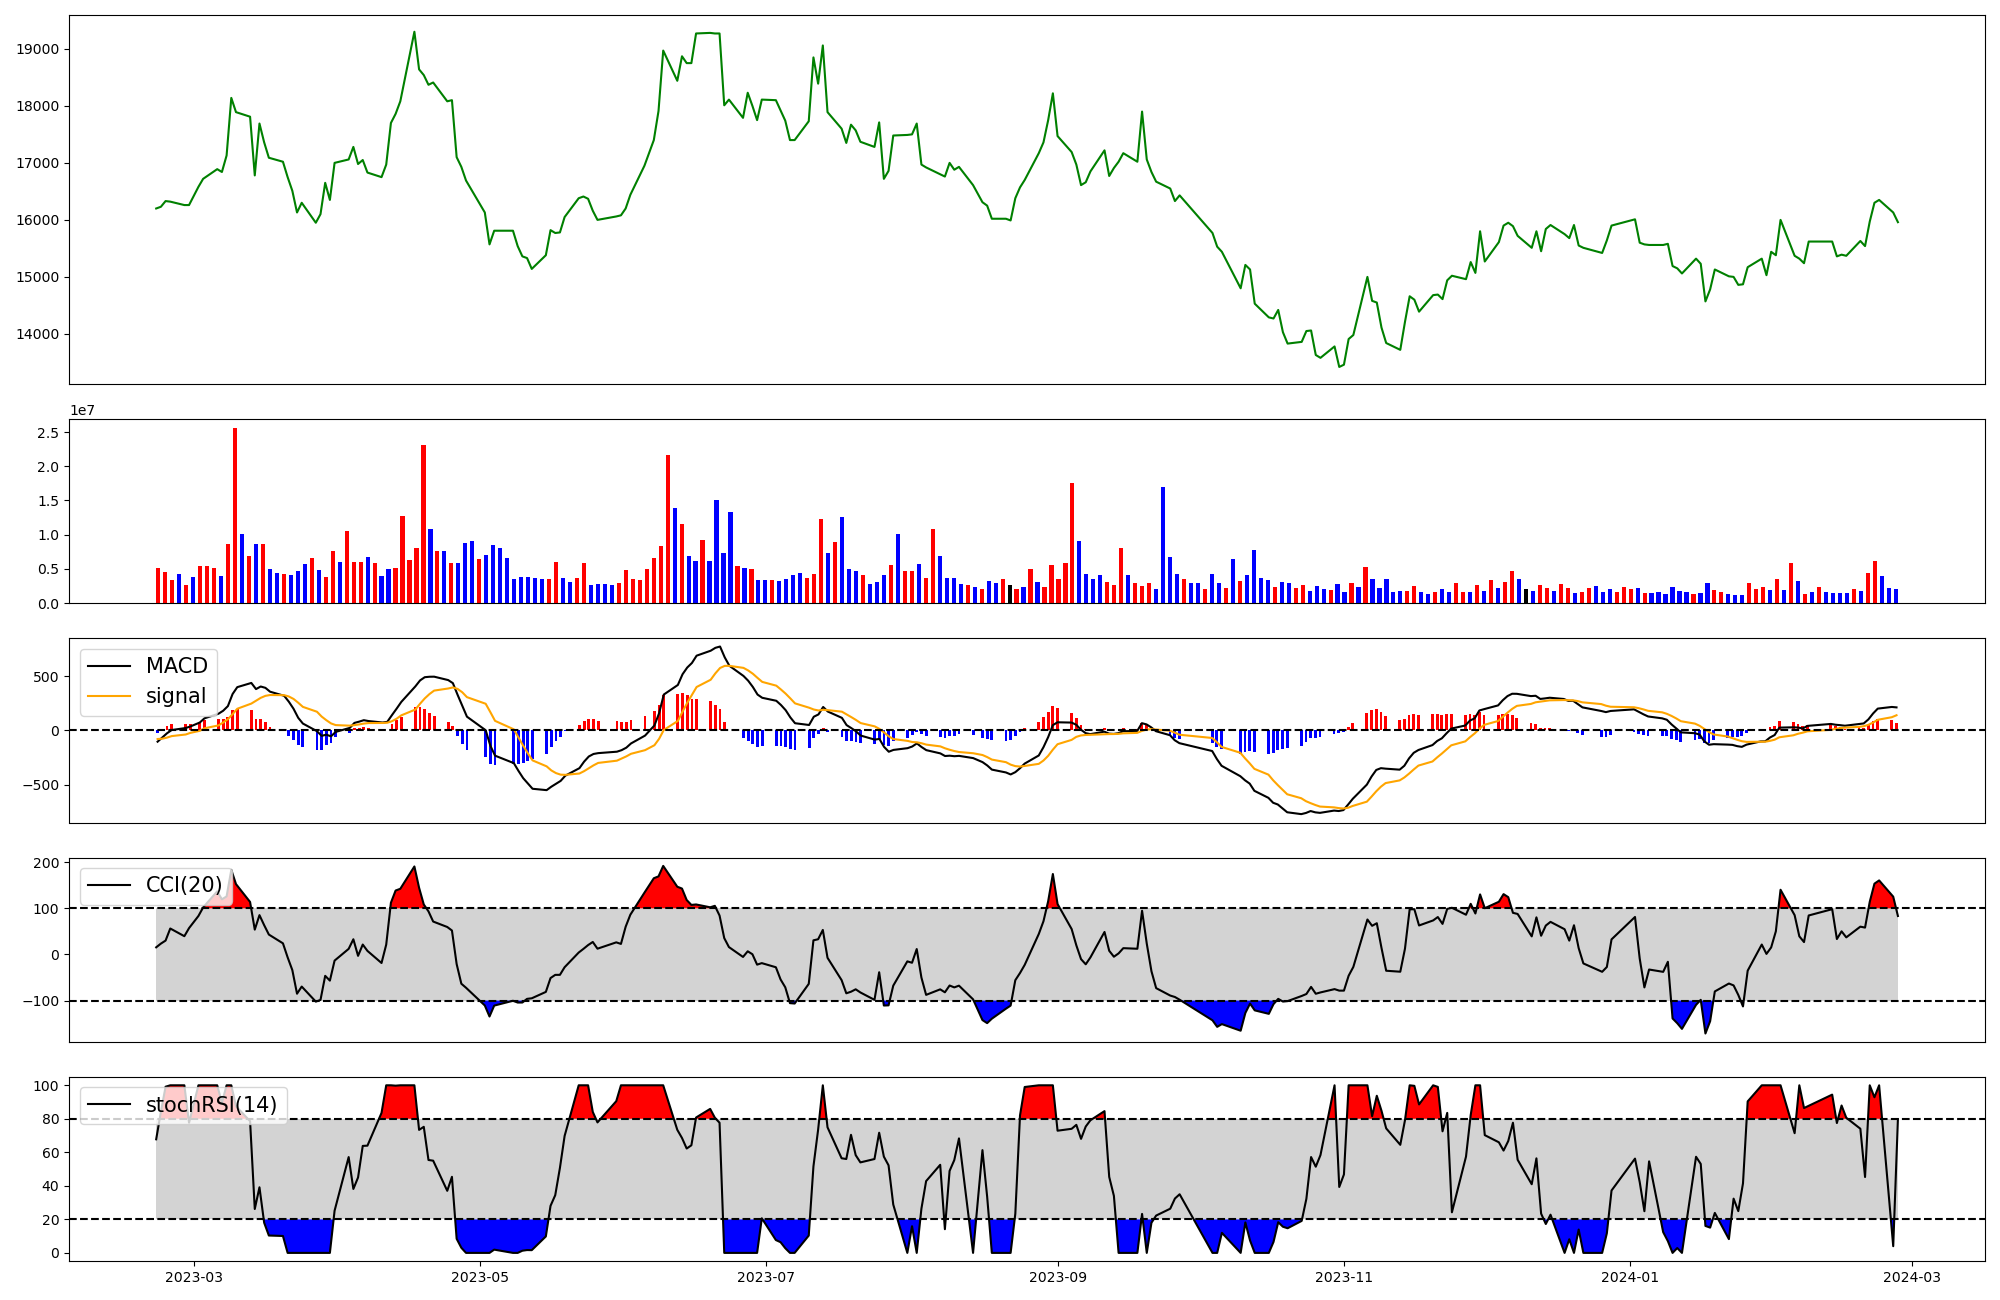Click the −500 MACD axis tick label
The image size is (2000, 1300).
pyautogui.click(x=41, y=785)
